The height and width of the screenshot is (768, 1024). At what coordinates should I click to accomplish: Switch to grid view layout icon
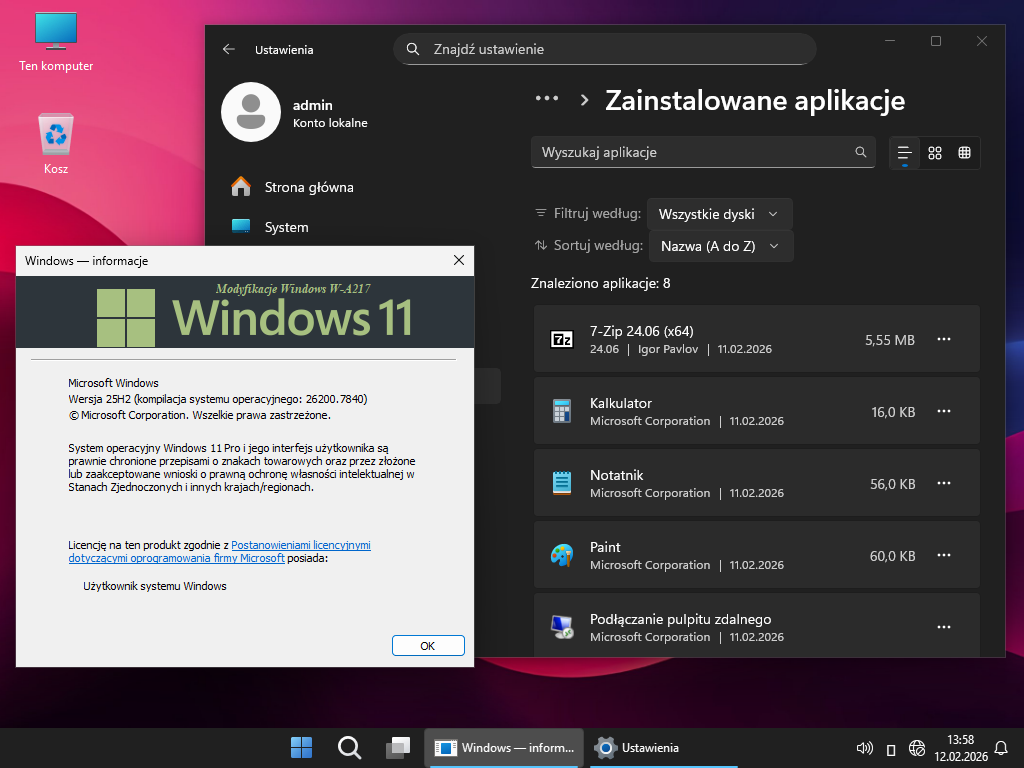coord(935,153)
